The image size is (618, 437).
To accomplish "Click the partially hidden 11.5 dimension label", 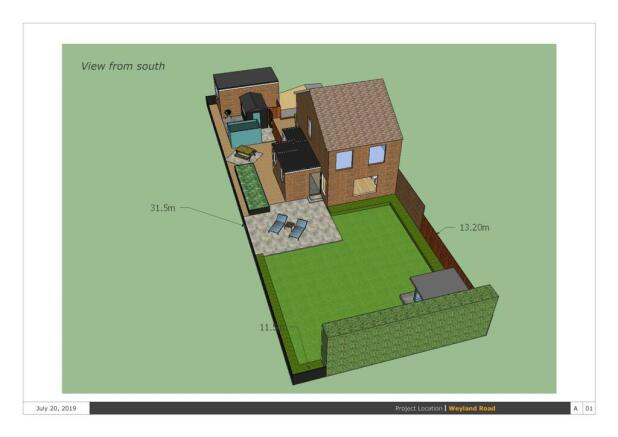I will click(x=269, y=327).
